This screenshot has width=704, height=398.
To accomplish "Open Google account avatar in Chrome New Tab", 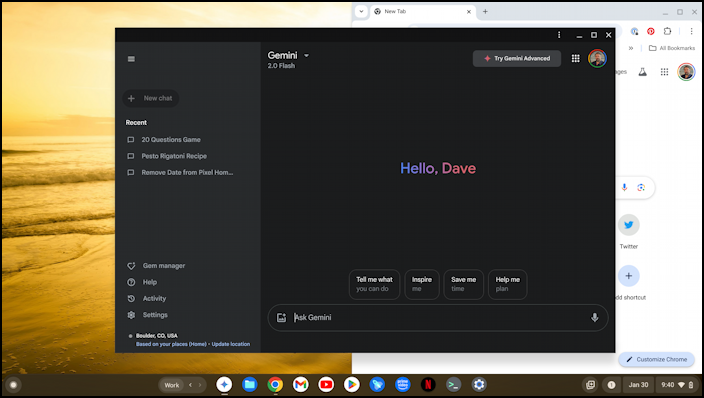I will [x=686, y=72].
